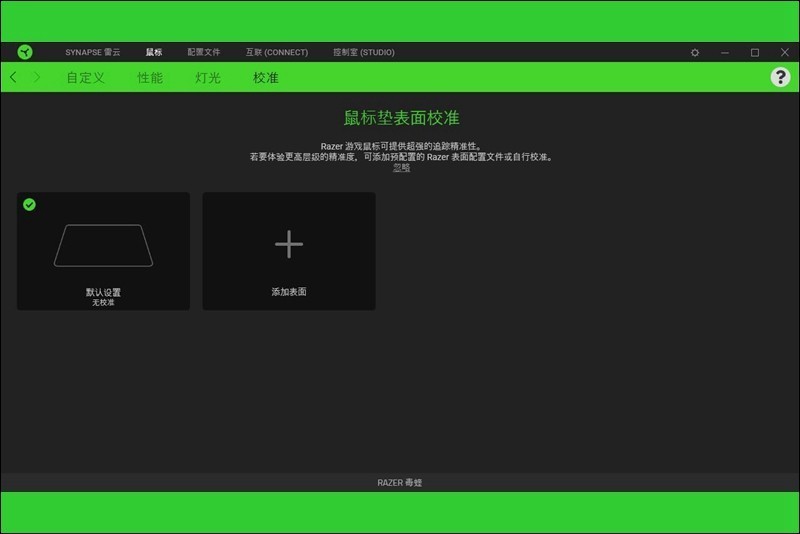Open the 控制室 (STUDIO) tab

tap(364, 52)
